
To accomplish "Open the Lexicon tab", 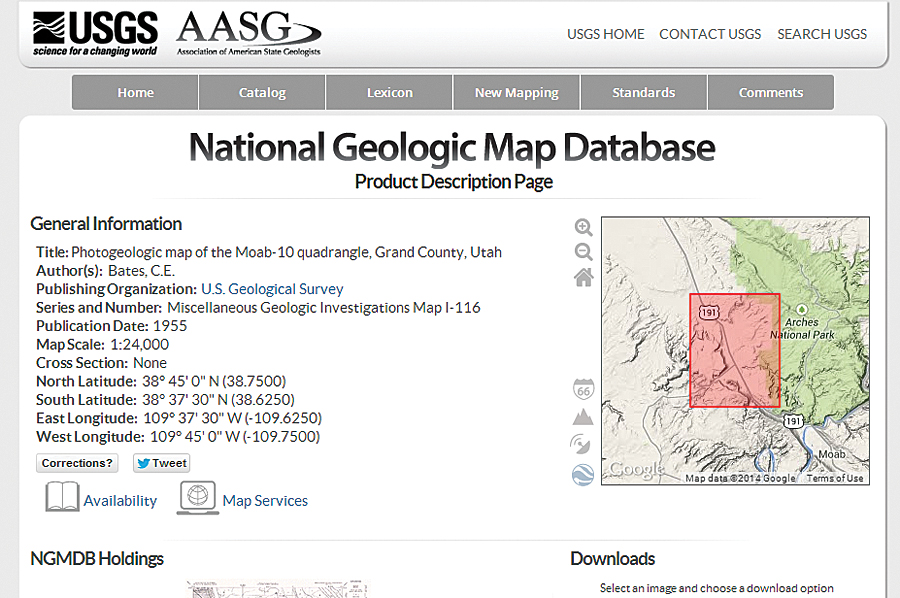I will [x=389, y=92].
